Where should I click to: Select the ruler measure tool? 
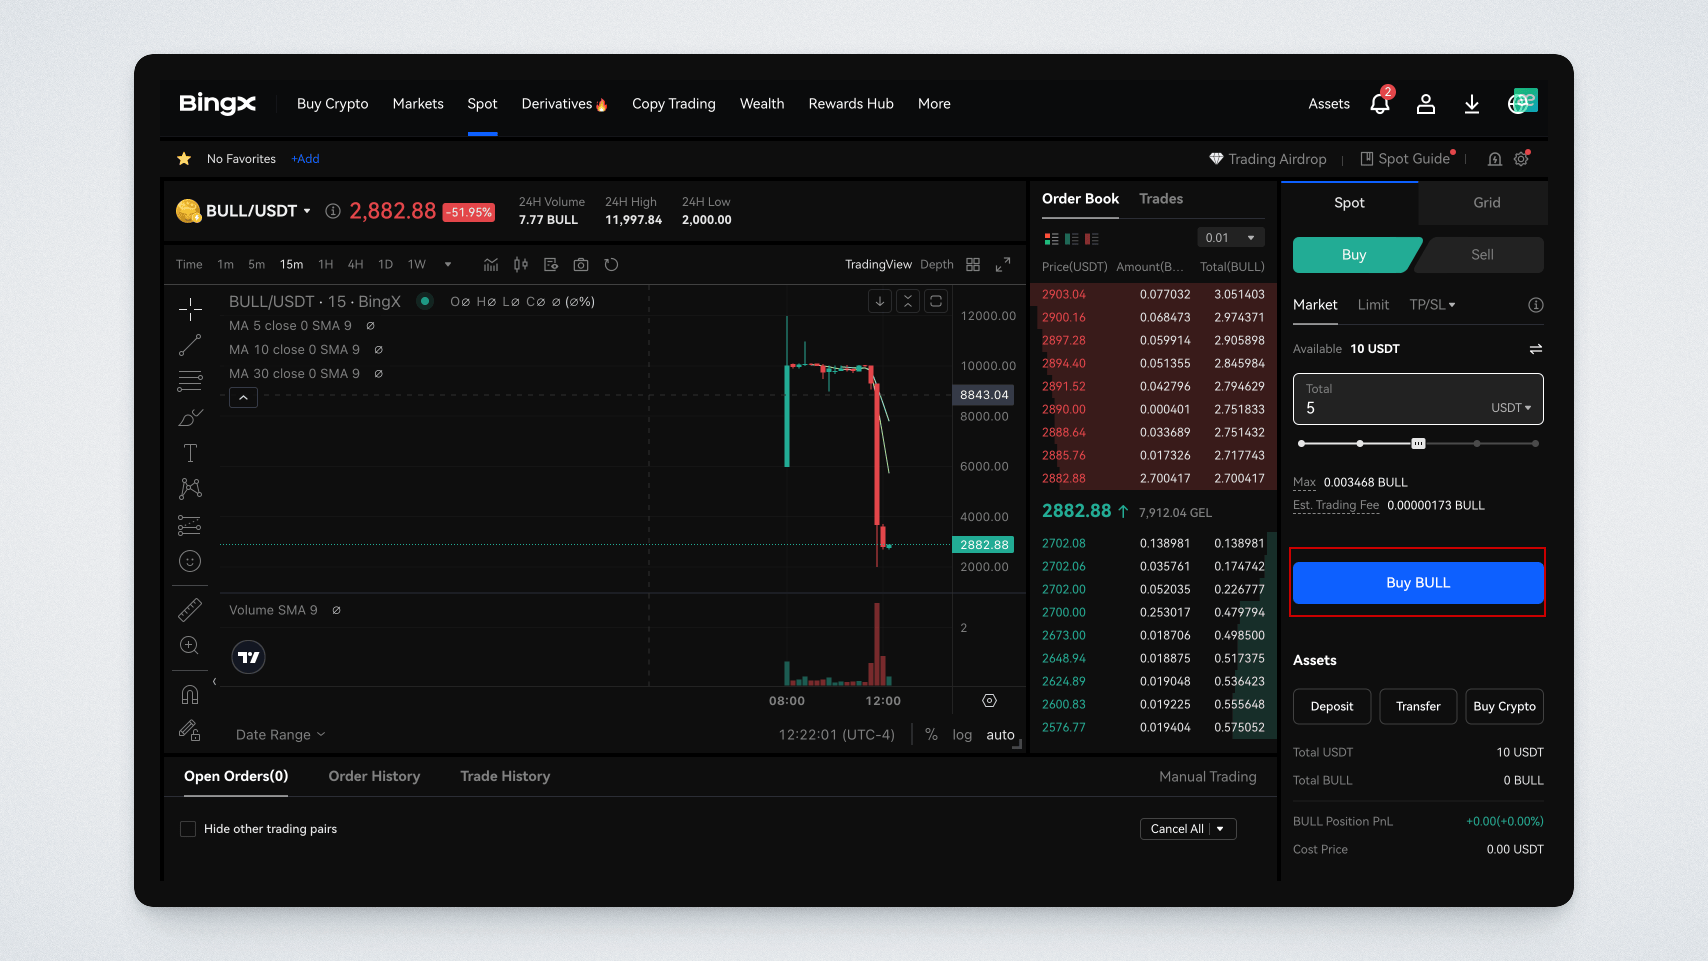pos(190,609)
